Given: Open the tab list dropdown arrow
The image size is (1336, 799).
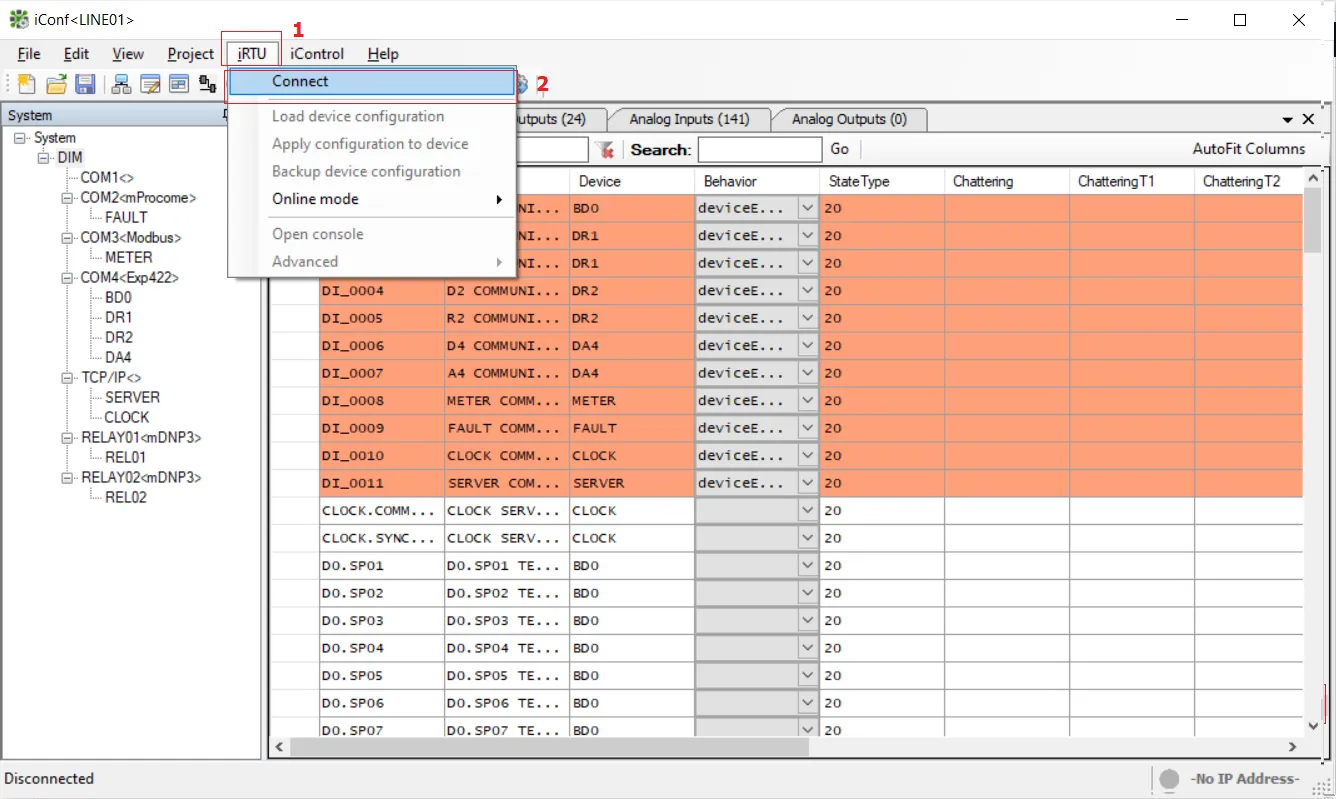Looking at the screenshot, I should 1288,120.
